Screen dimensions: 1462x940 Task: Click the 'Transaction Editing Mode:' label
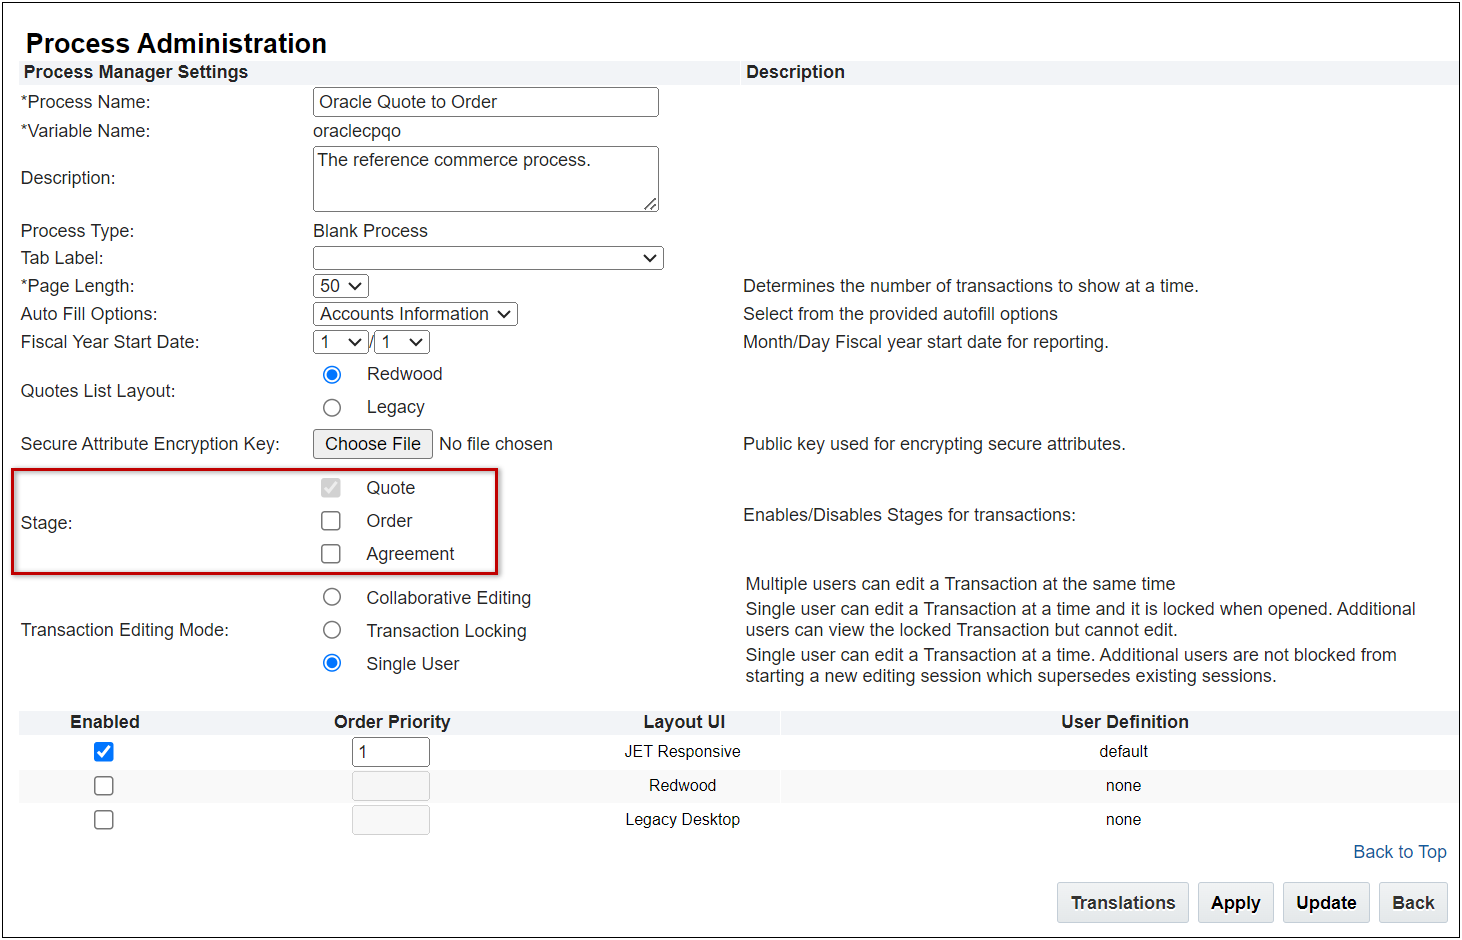coord(125,630)
